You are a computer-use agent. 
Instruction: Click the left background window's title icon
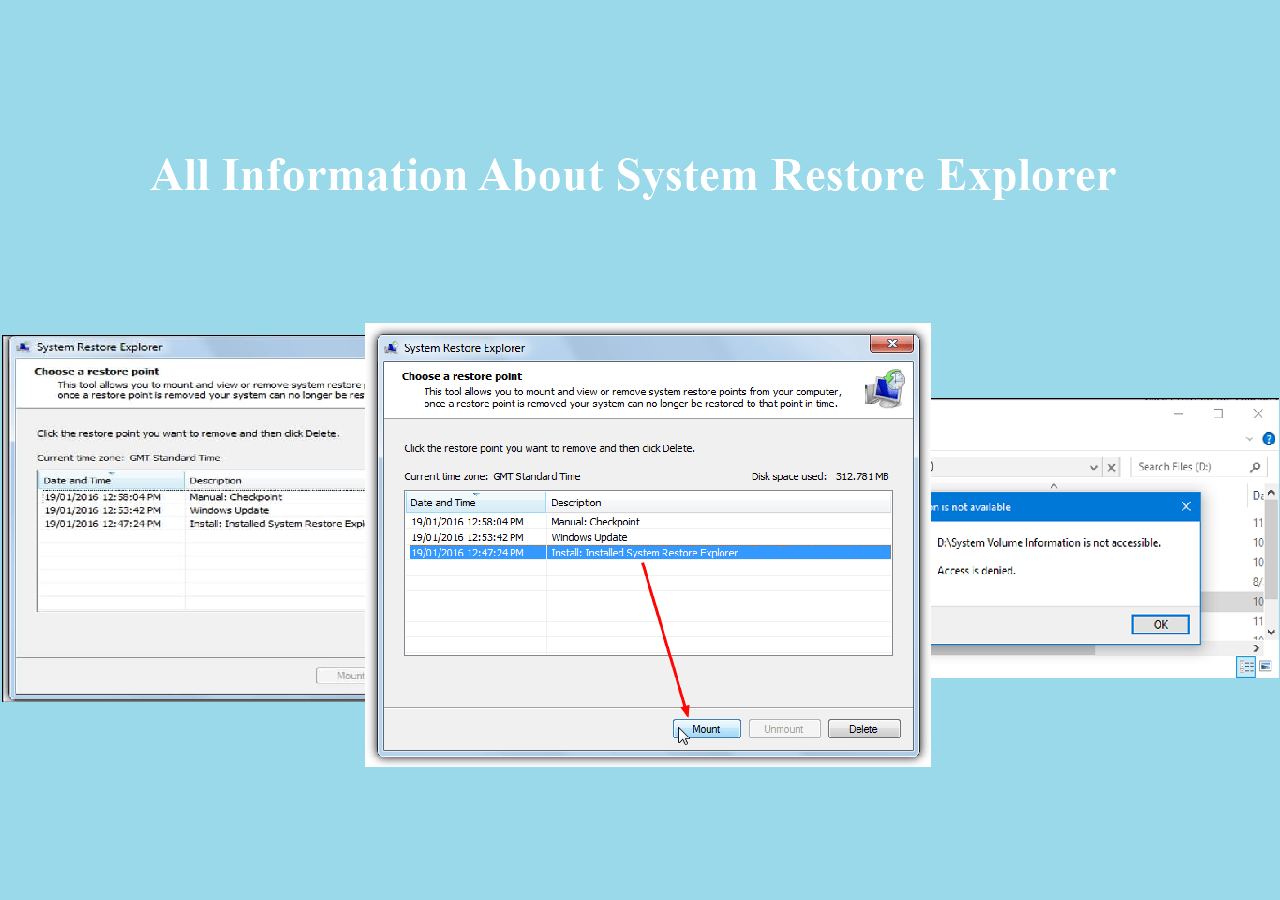tap(22, 347)
